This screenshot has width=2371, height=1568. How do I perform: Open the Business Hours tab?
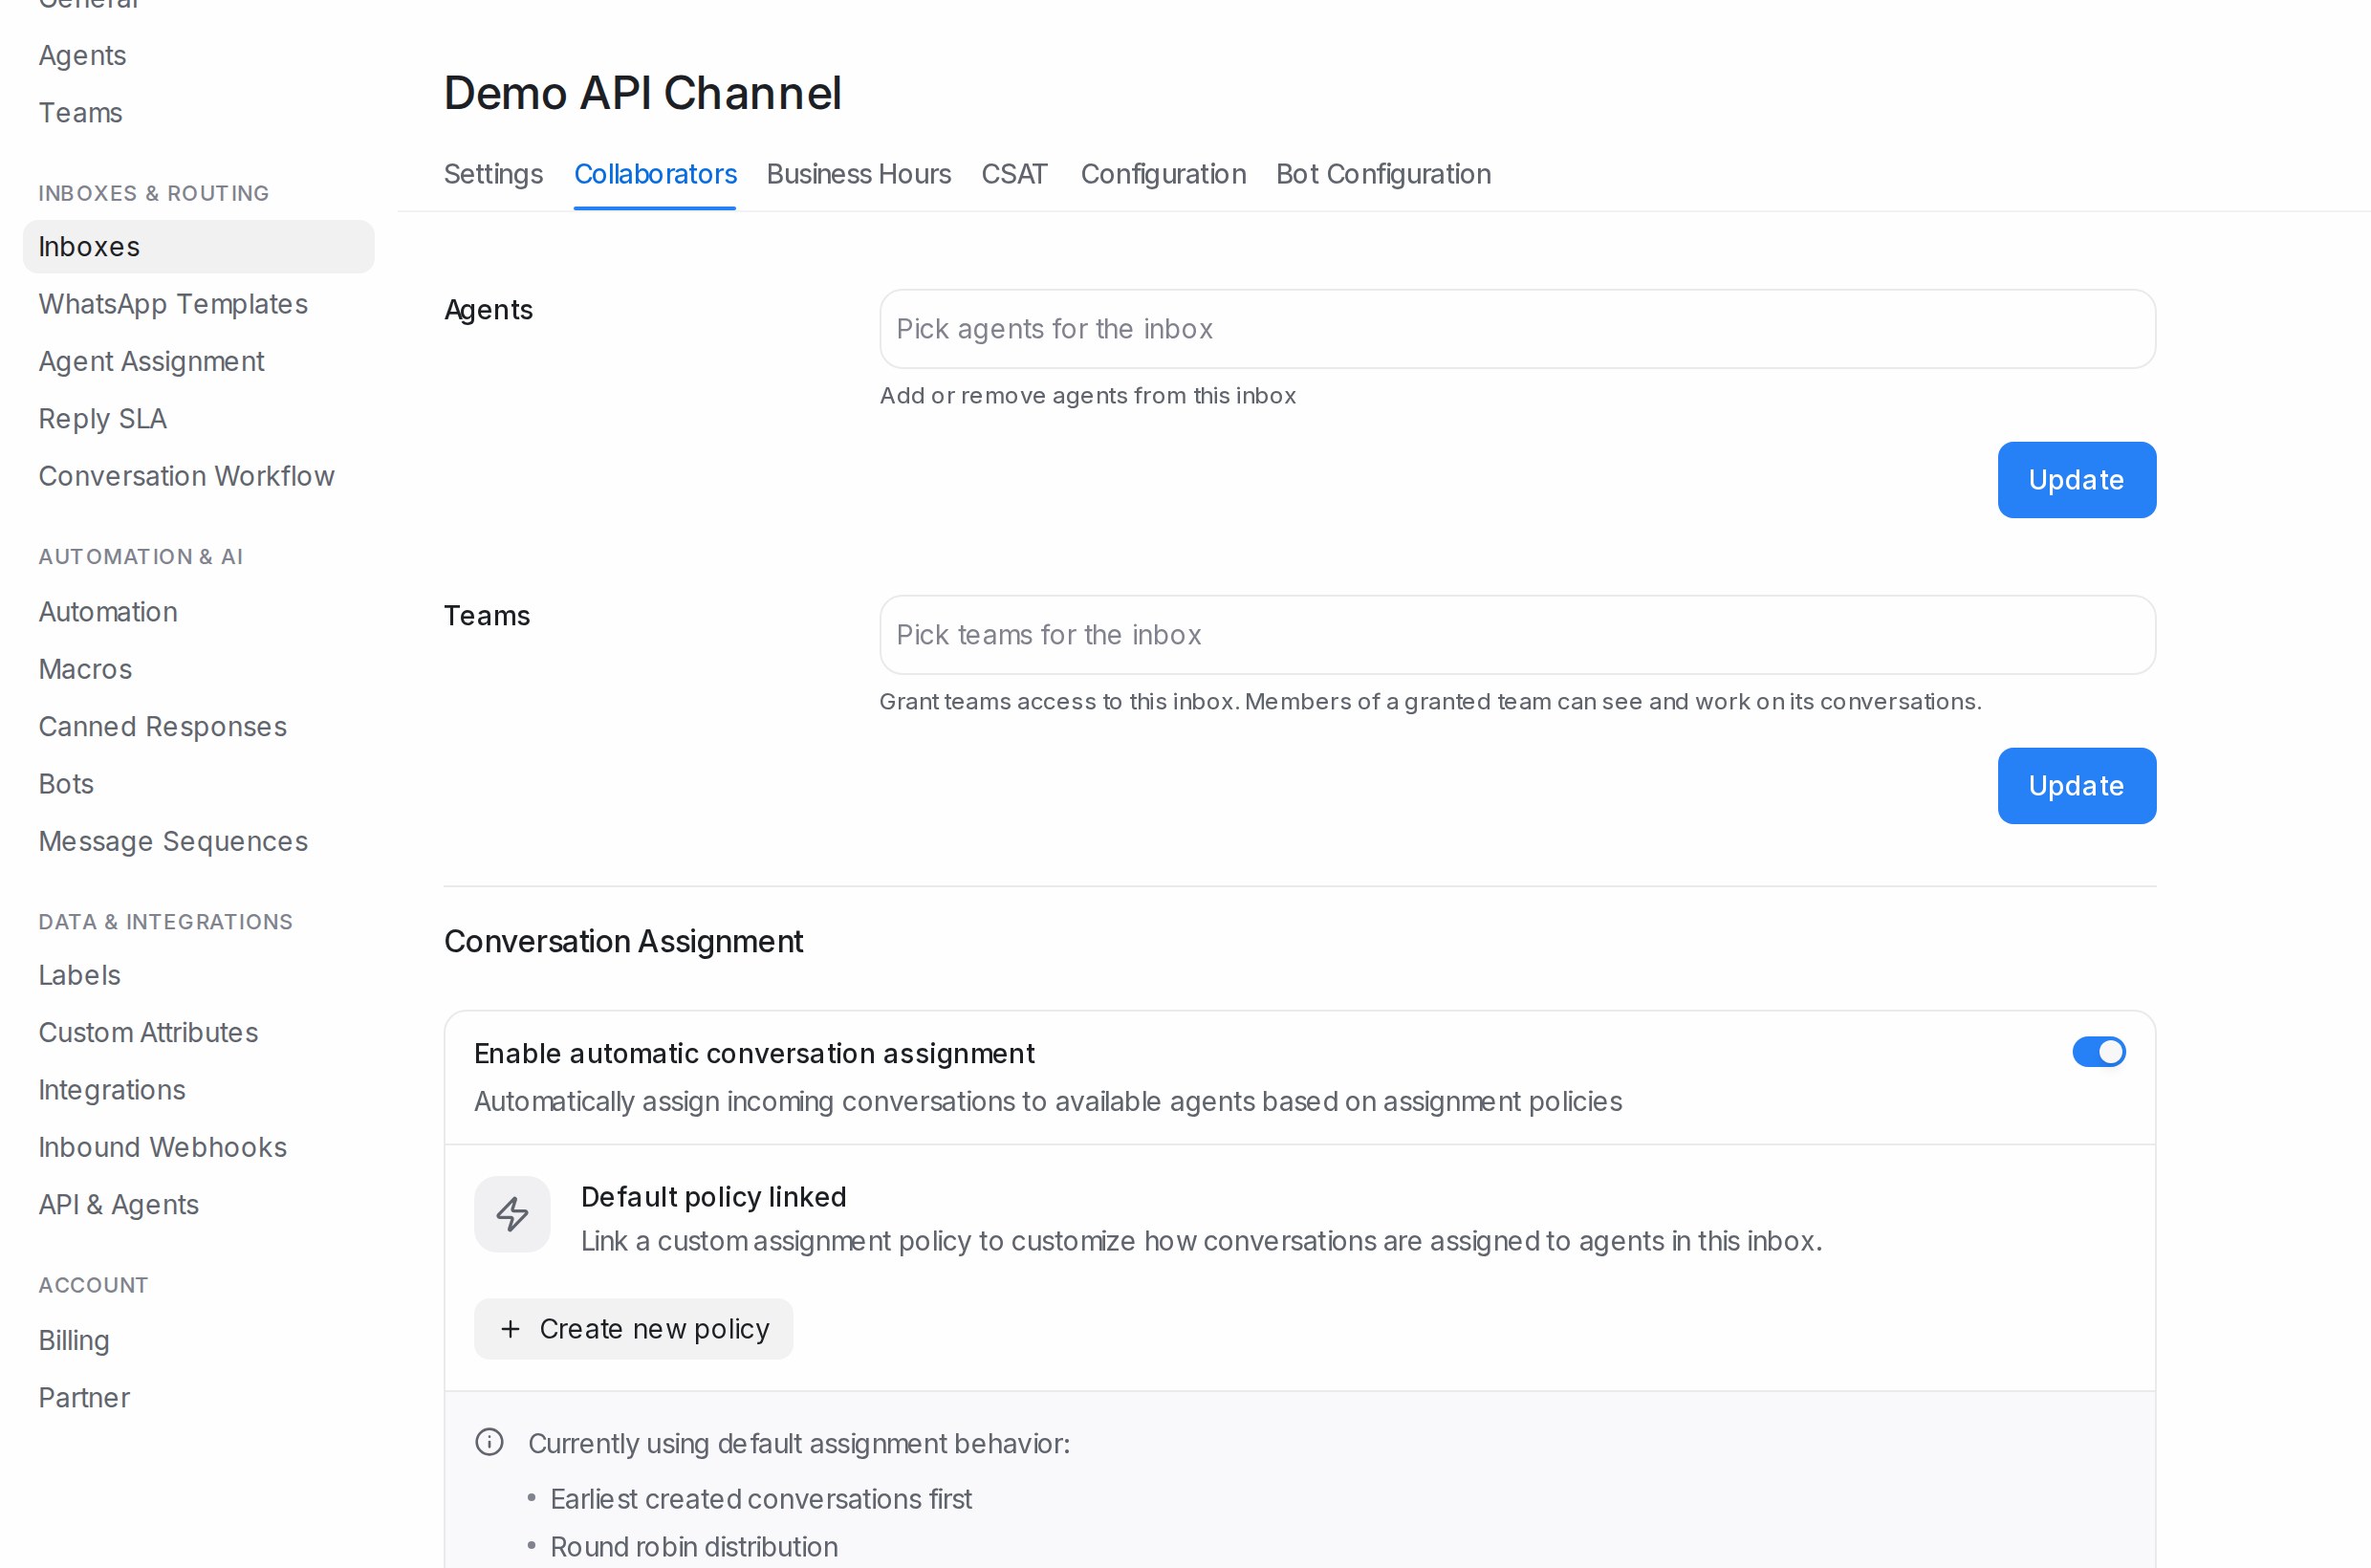click(x=858, y=174)
